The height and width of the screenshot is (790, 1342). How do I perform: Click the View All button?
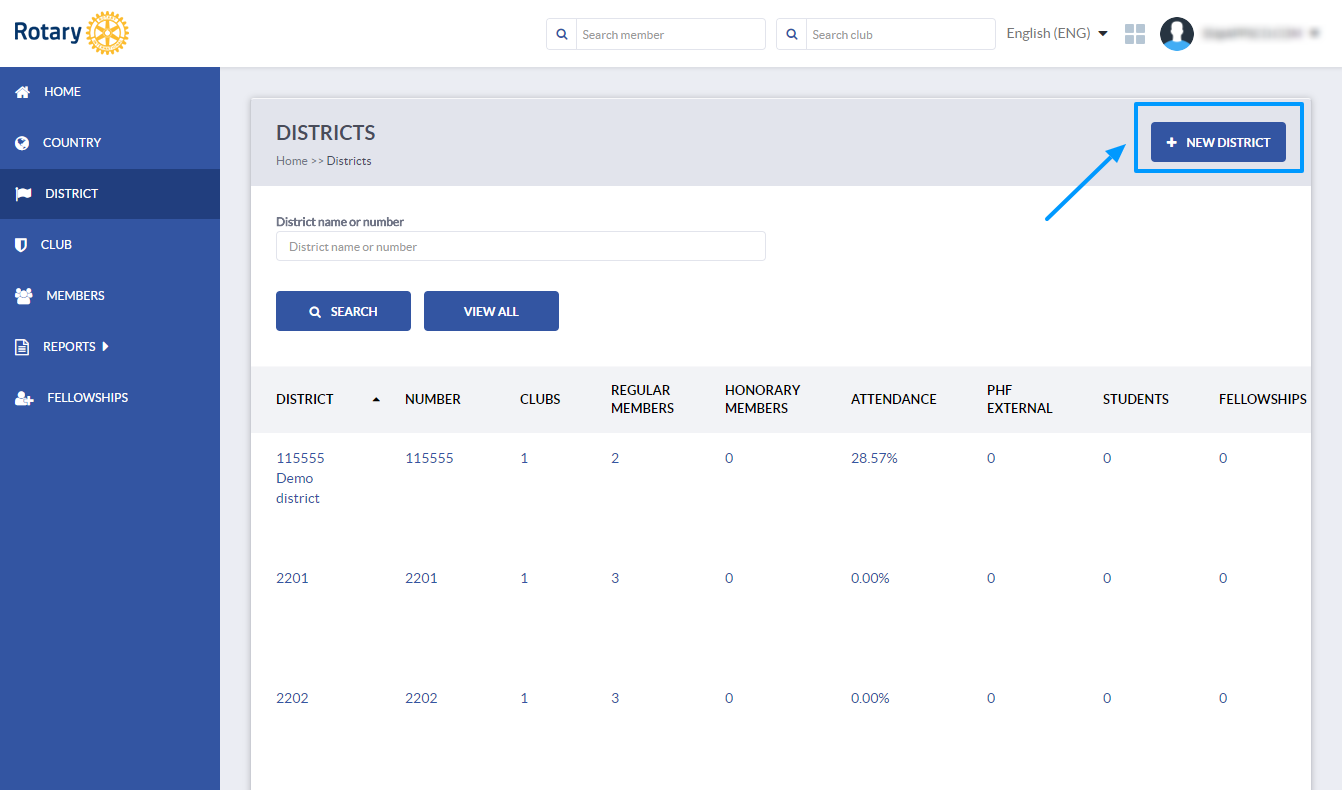pos(491,311)
